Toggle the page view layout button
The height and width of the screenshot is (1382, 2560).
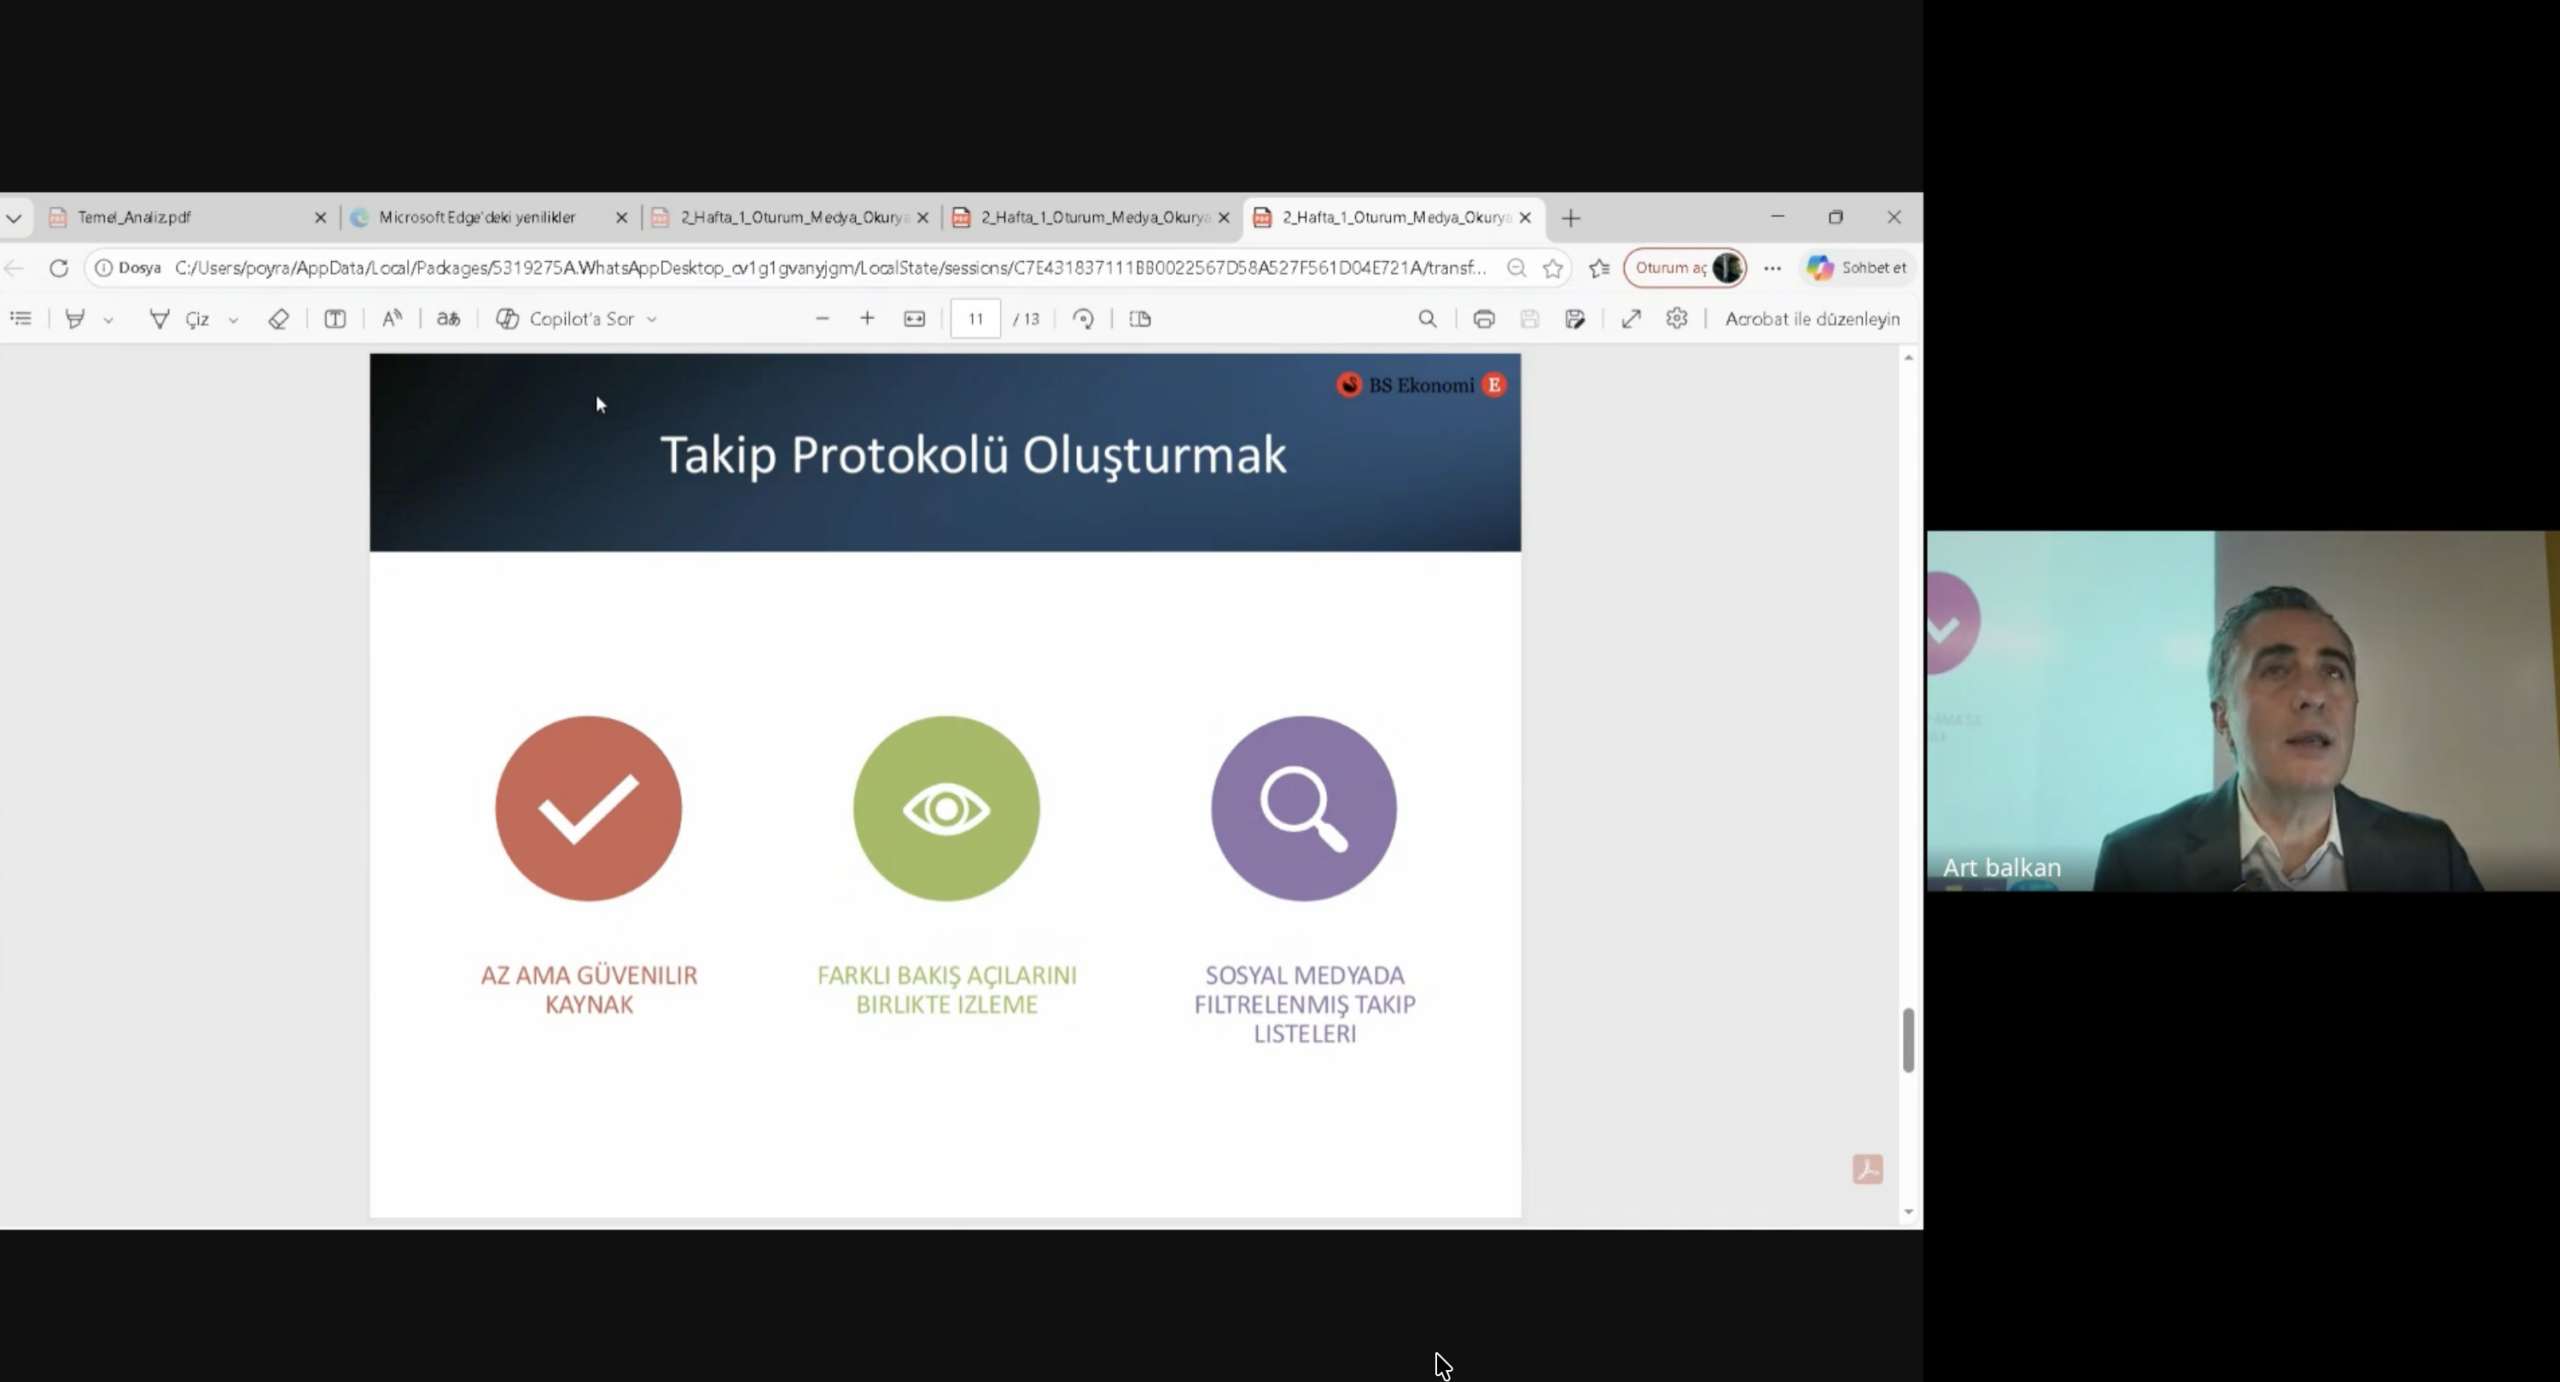point(1140,319)
